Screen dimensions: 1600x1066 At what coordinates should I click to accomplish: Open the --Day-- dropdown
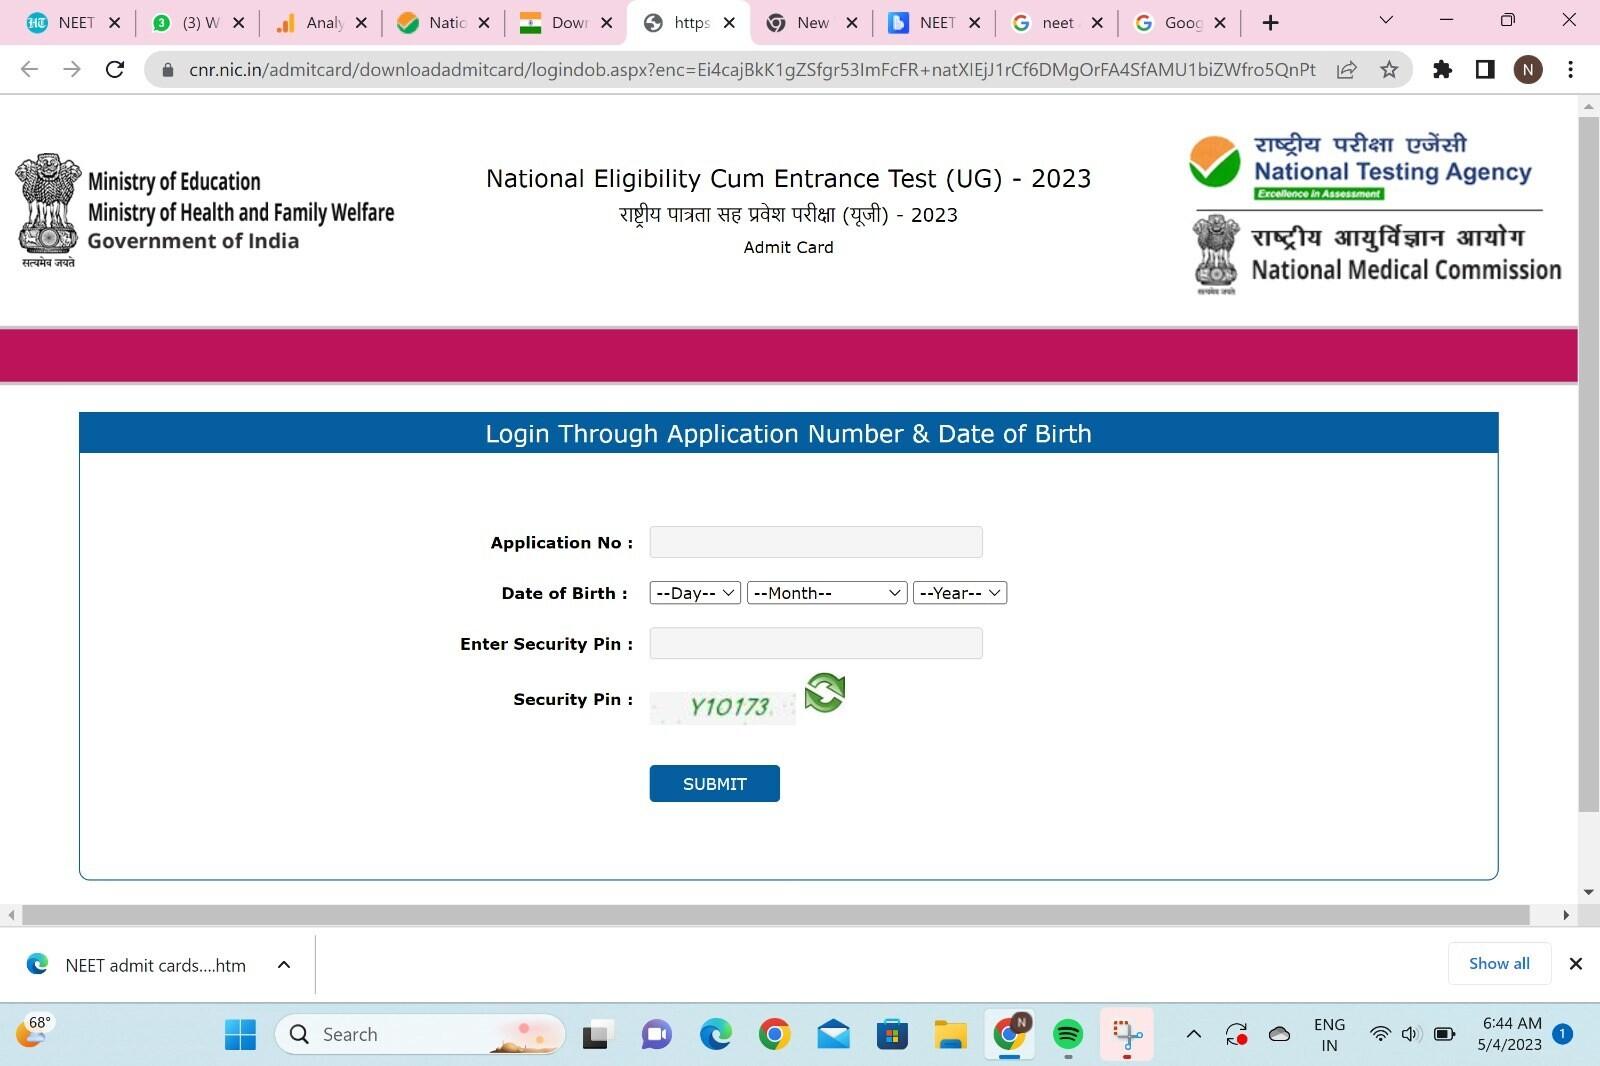click(x=694, y=592)
